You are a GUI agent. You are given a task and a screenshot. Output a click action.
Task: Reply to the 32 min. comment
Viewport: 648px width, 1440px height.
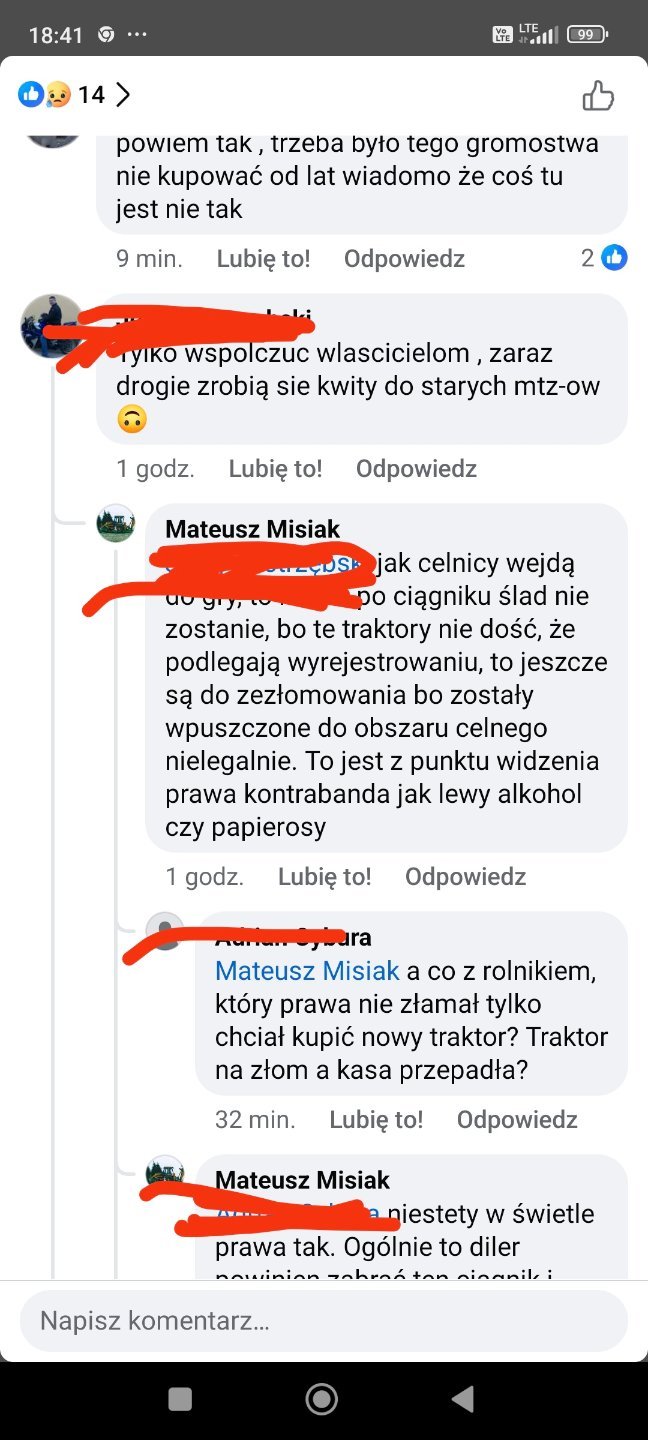pos(517,1119)
